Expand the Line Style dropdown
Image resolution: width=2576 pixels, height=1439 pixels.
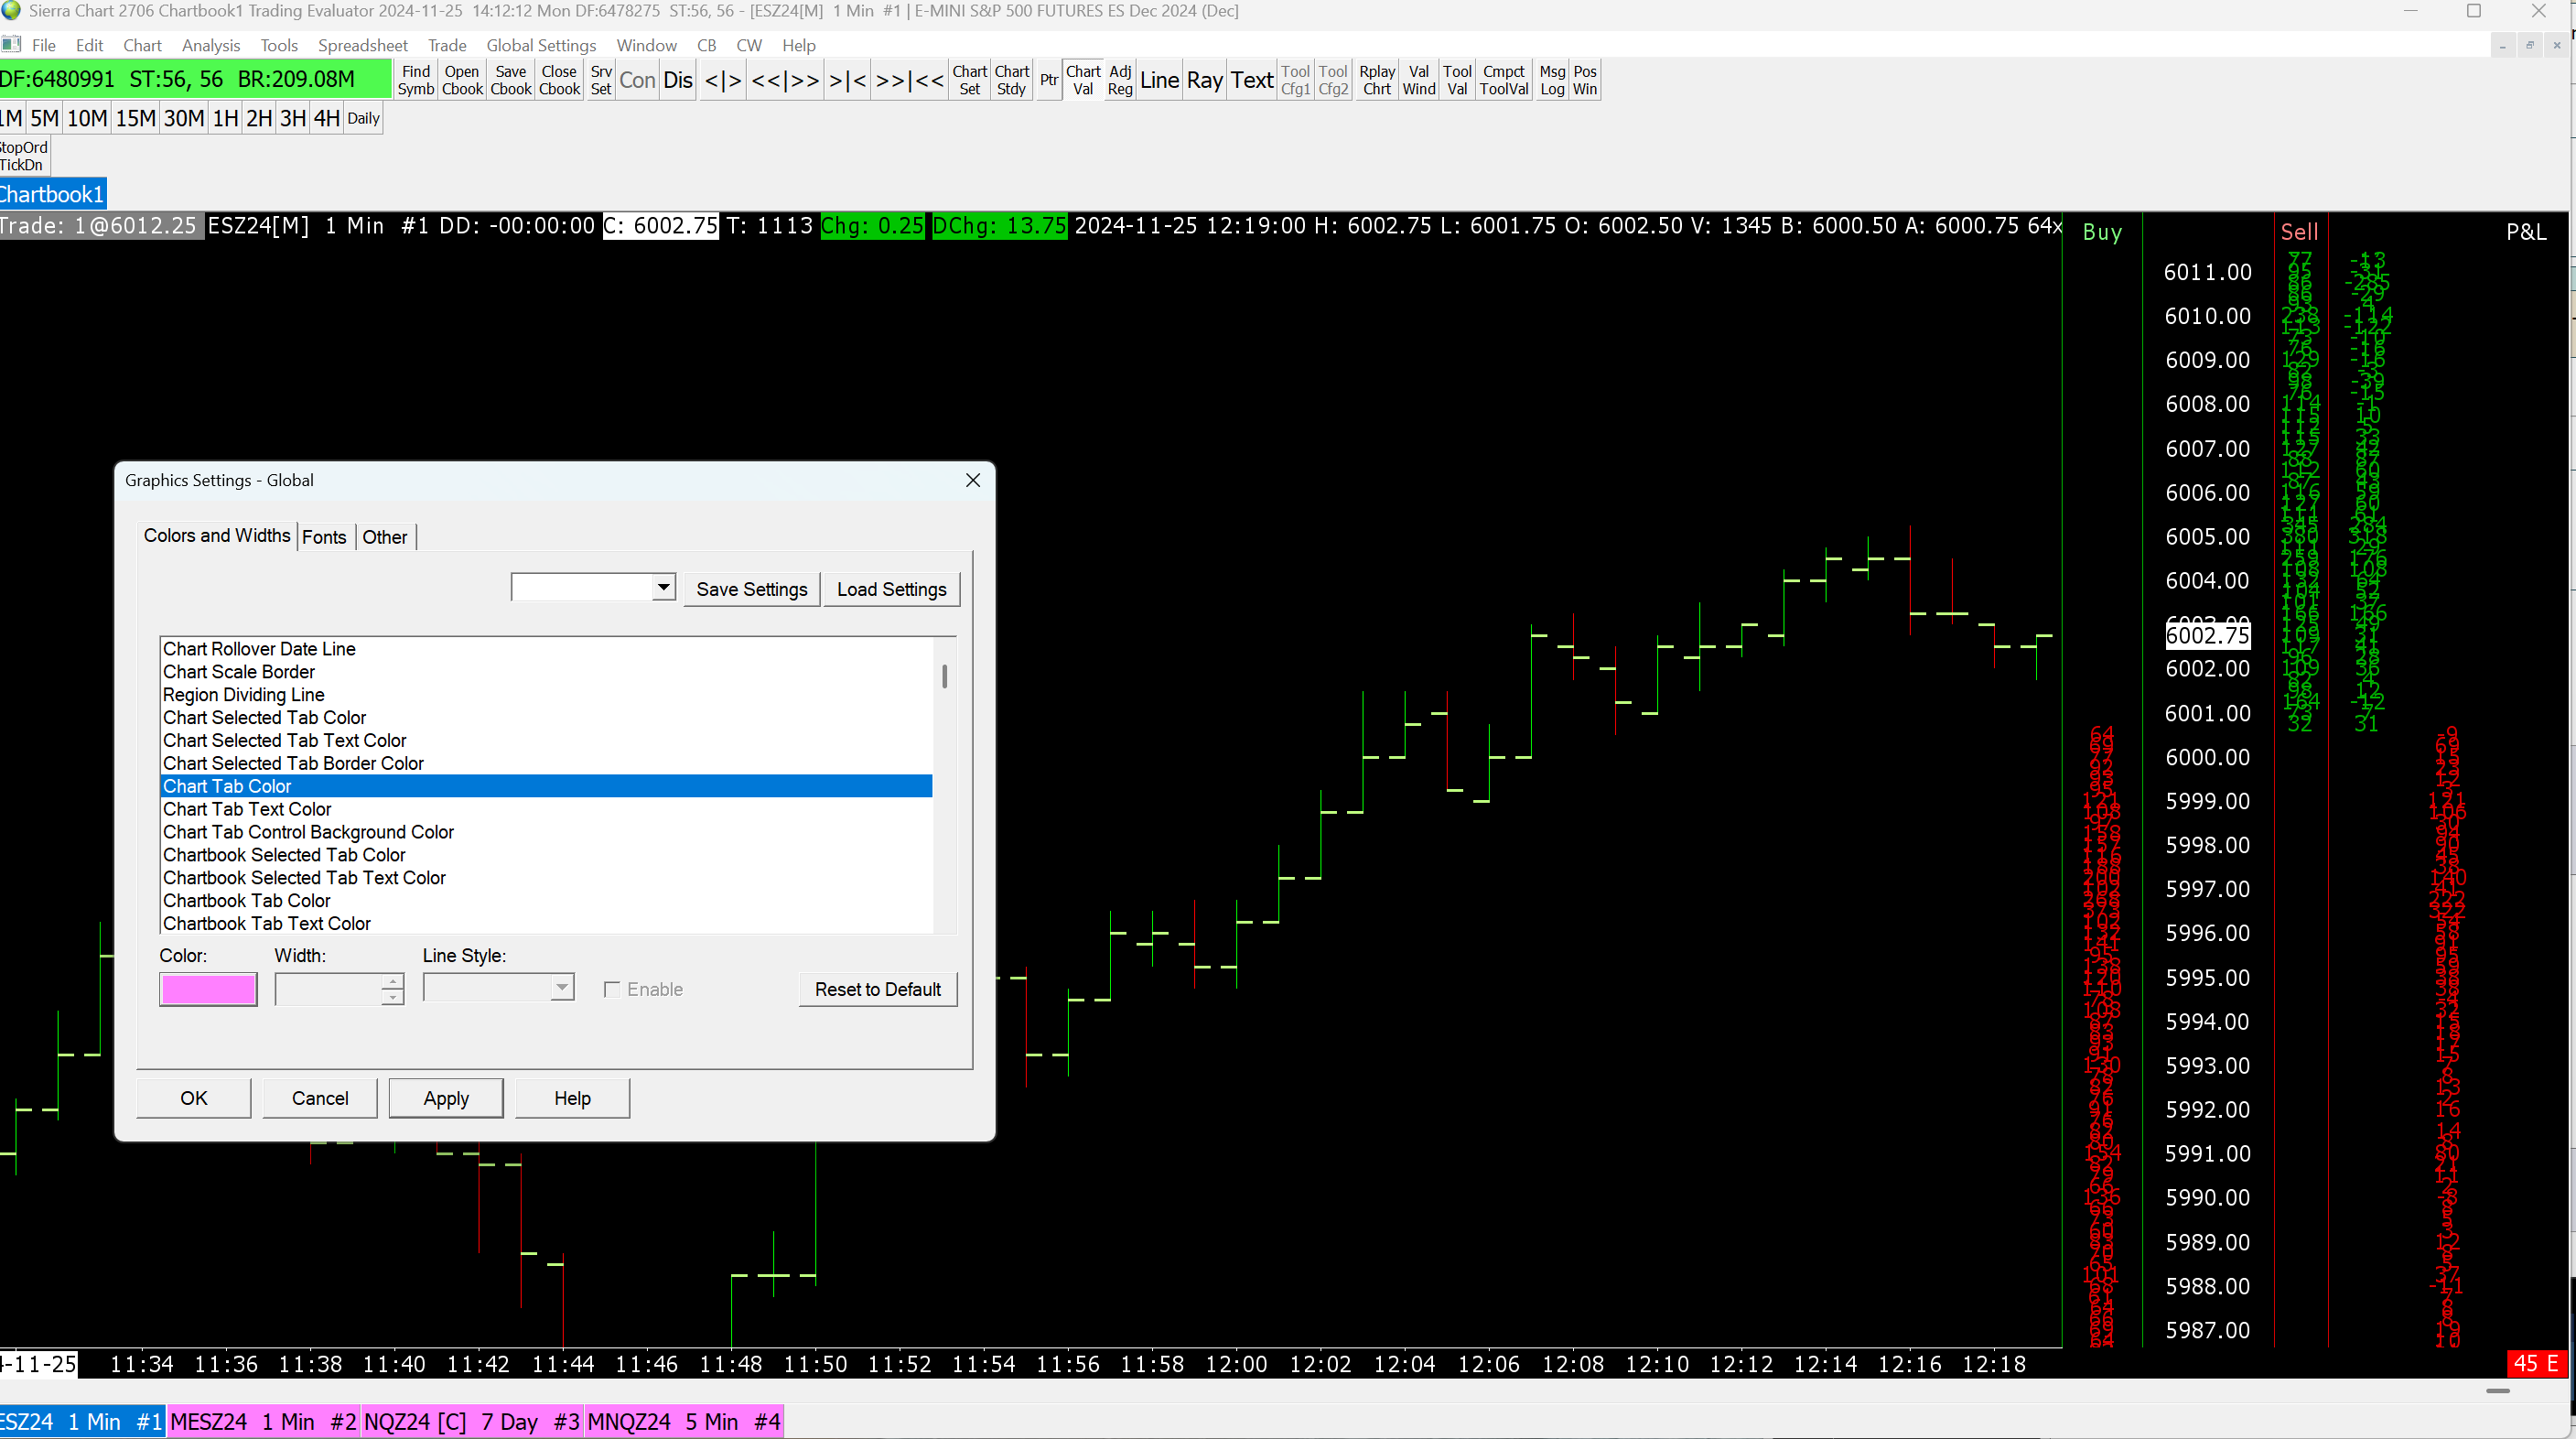pos(562,988)
